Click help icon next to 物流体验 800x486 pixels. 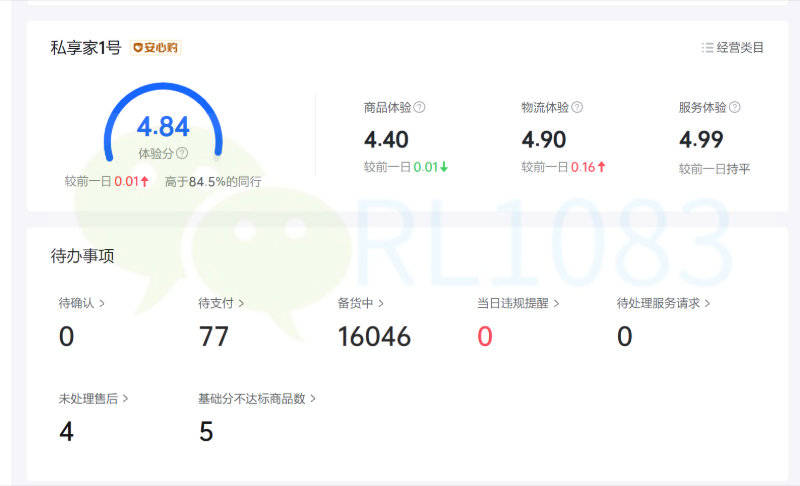[x=577, y=107]
